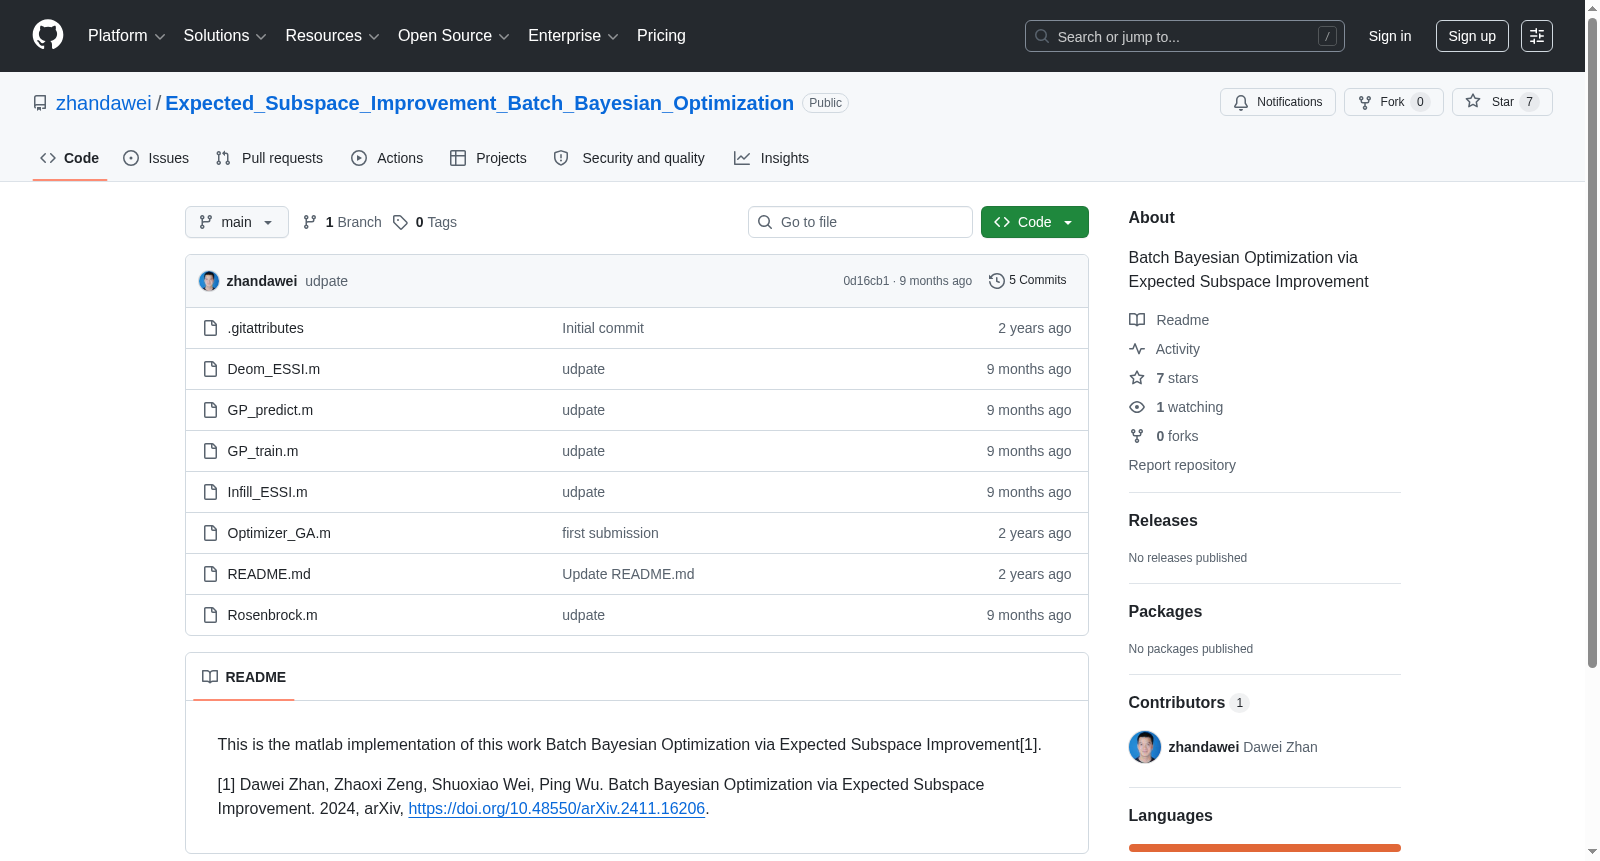Click the contributor avatar for zhandawei

click(x=1145, y=747)
